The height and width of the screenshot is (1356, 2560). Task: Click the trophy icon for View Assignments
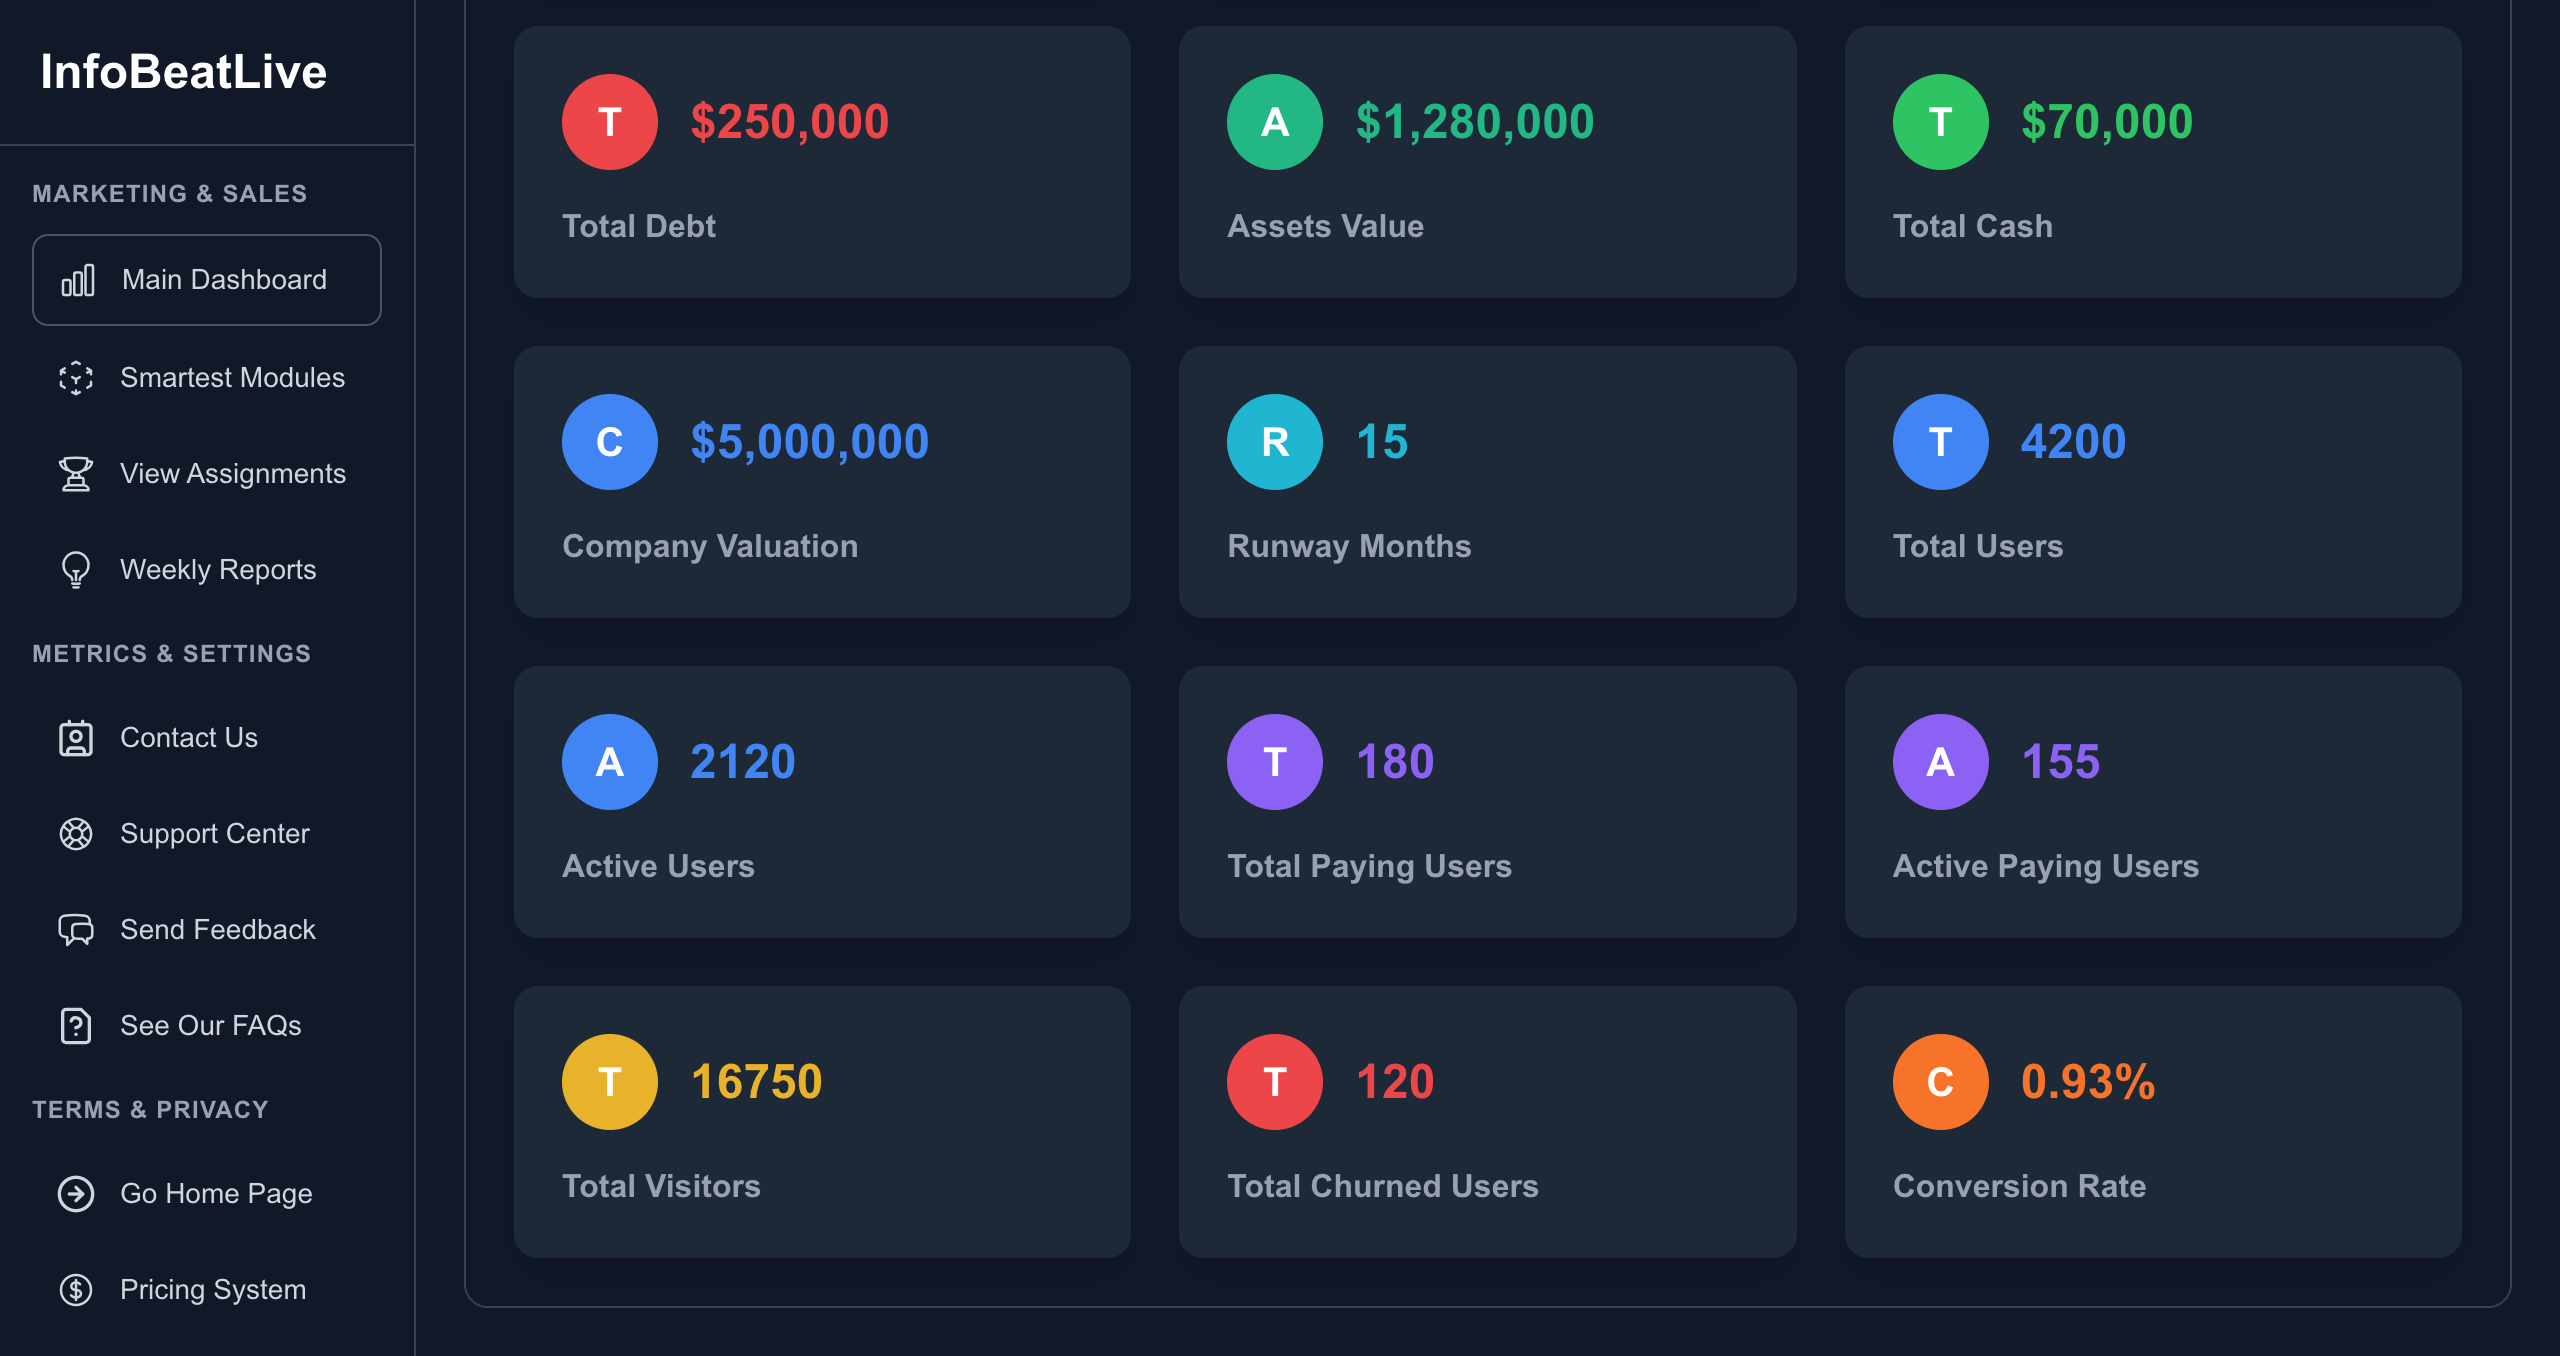click(76, 474)
